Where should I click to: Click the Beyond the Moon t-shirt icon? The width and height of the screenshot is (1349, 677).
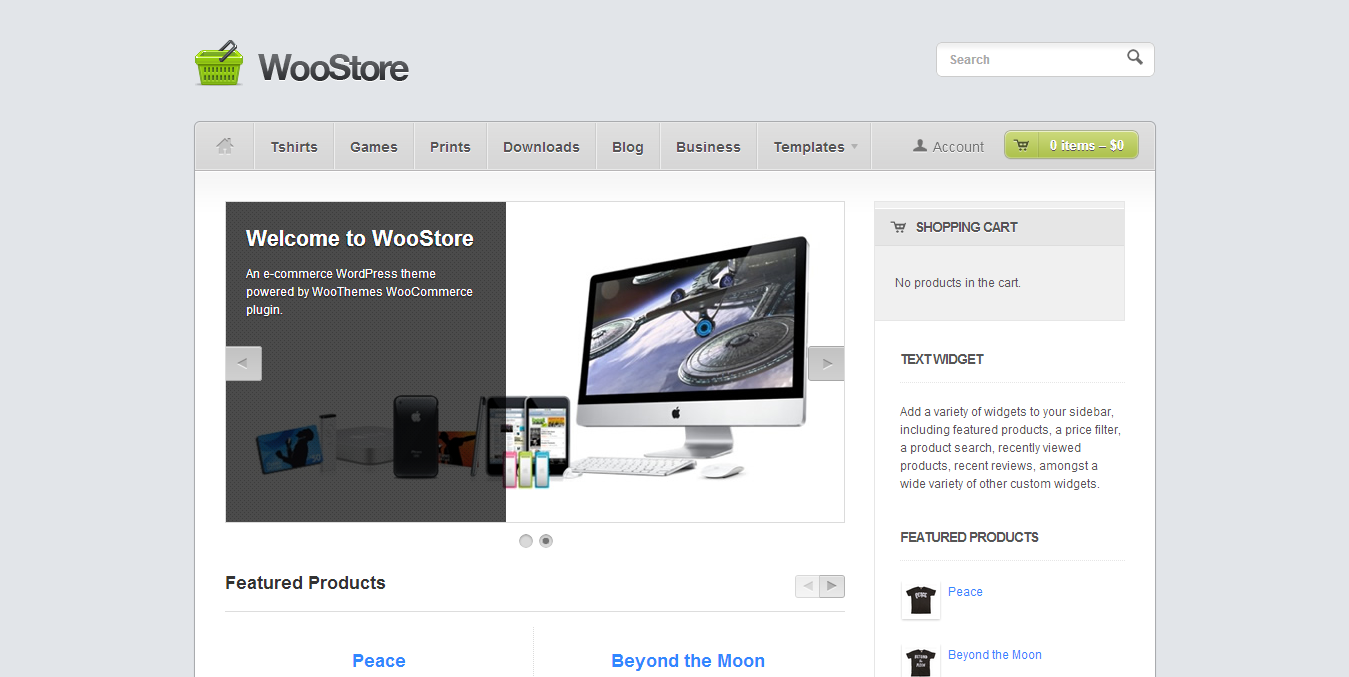(920, 662)
